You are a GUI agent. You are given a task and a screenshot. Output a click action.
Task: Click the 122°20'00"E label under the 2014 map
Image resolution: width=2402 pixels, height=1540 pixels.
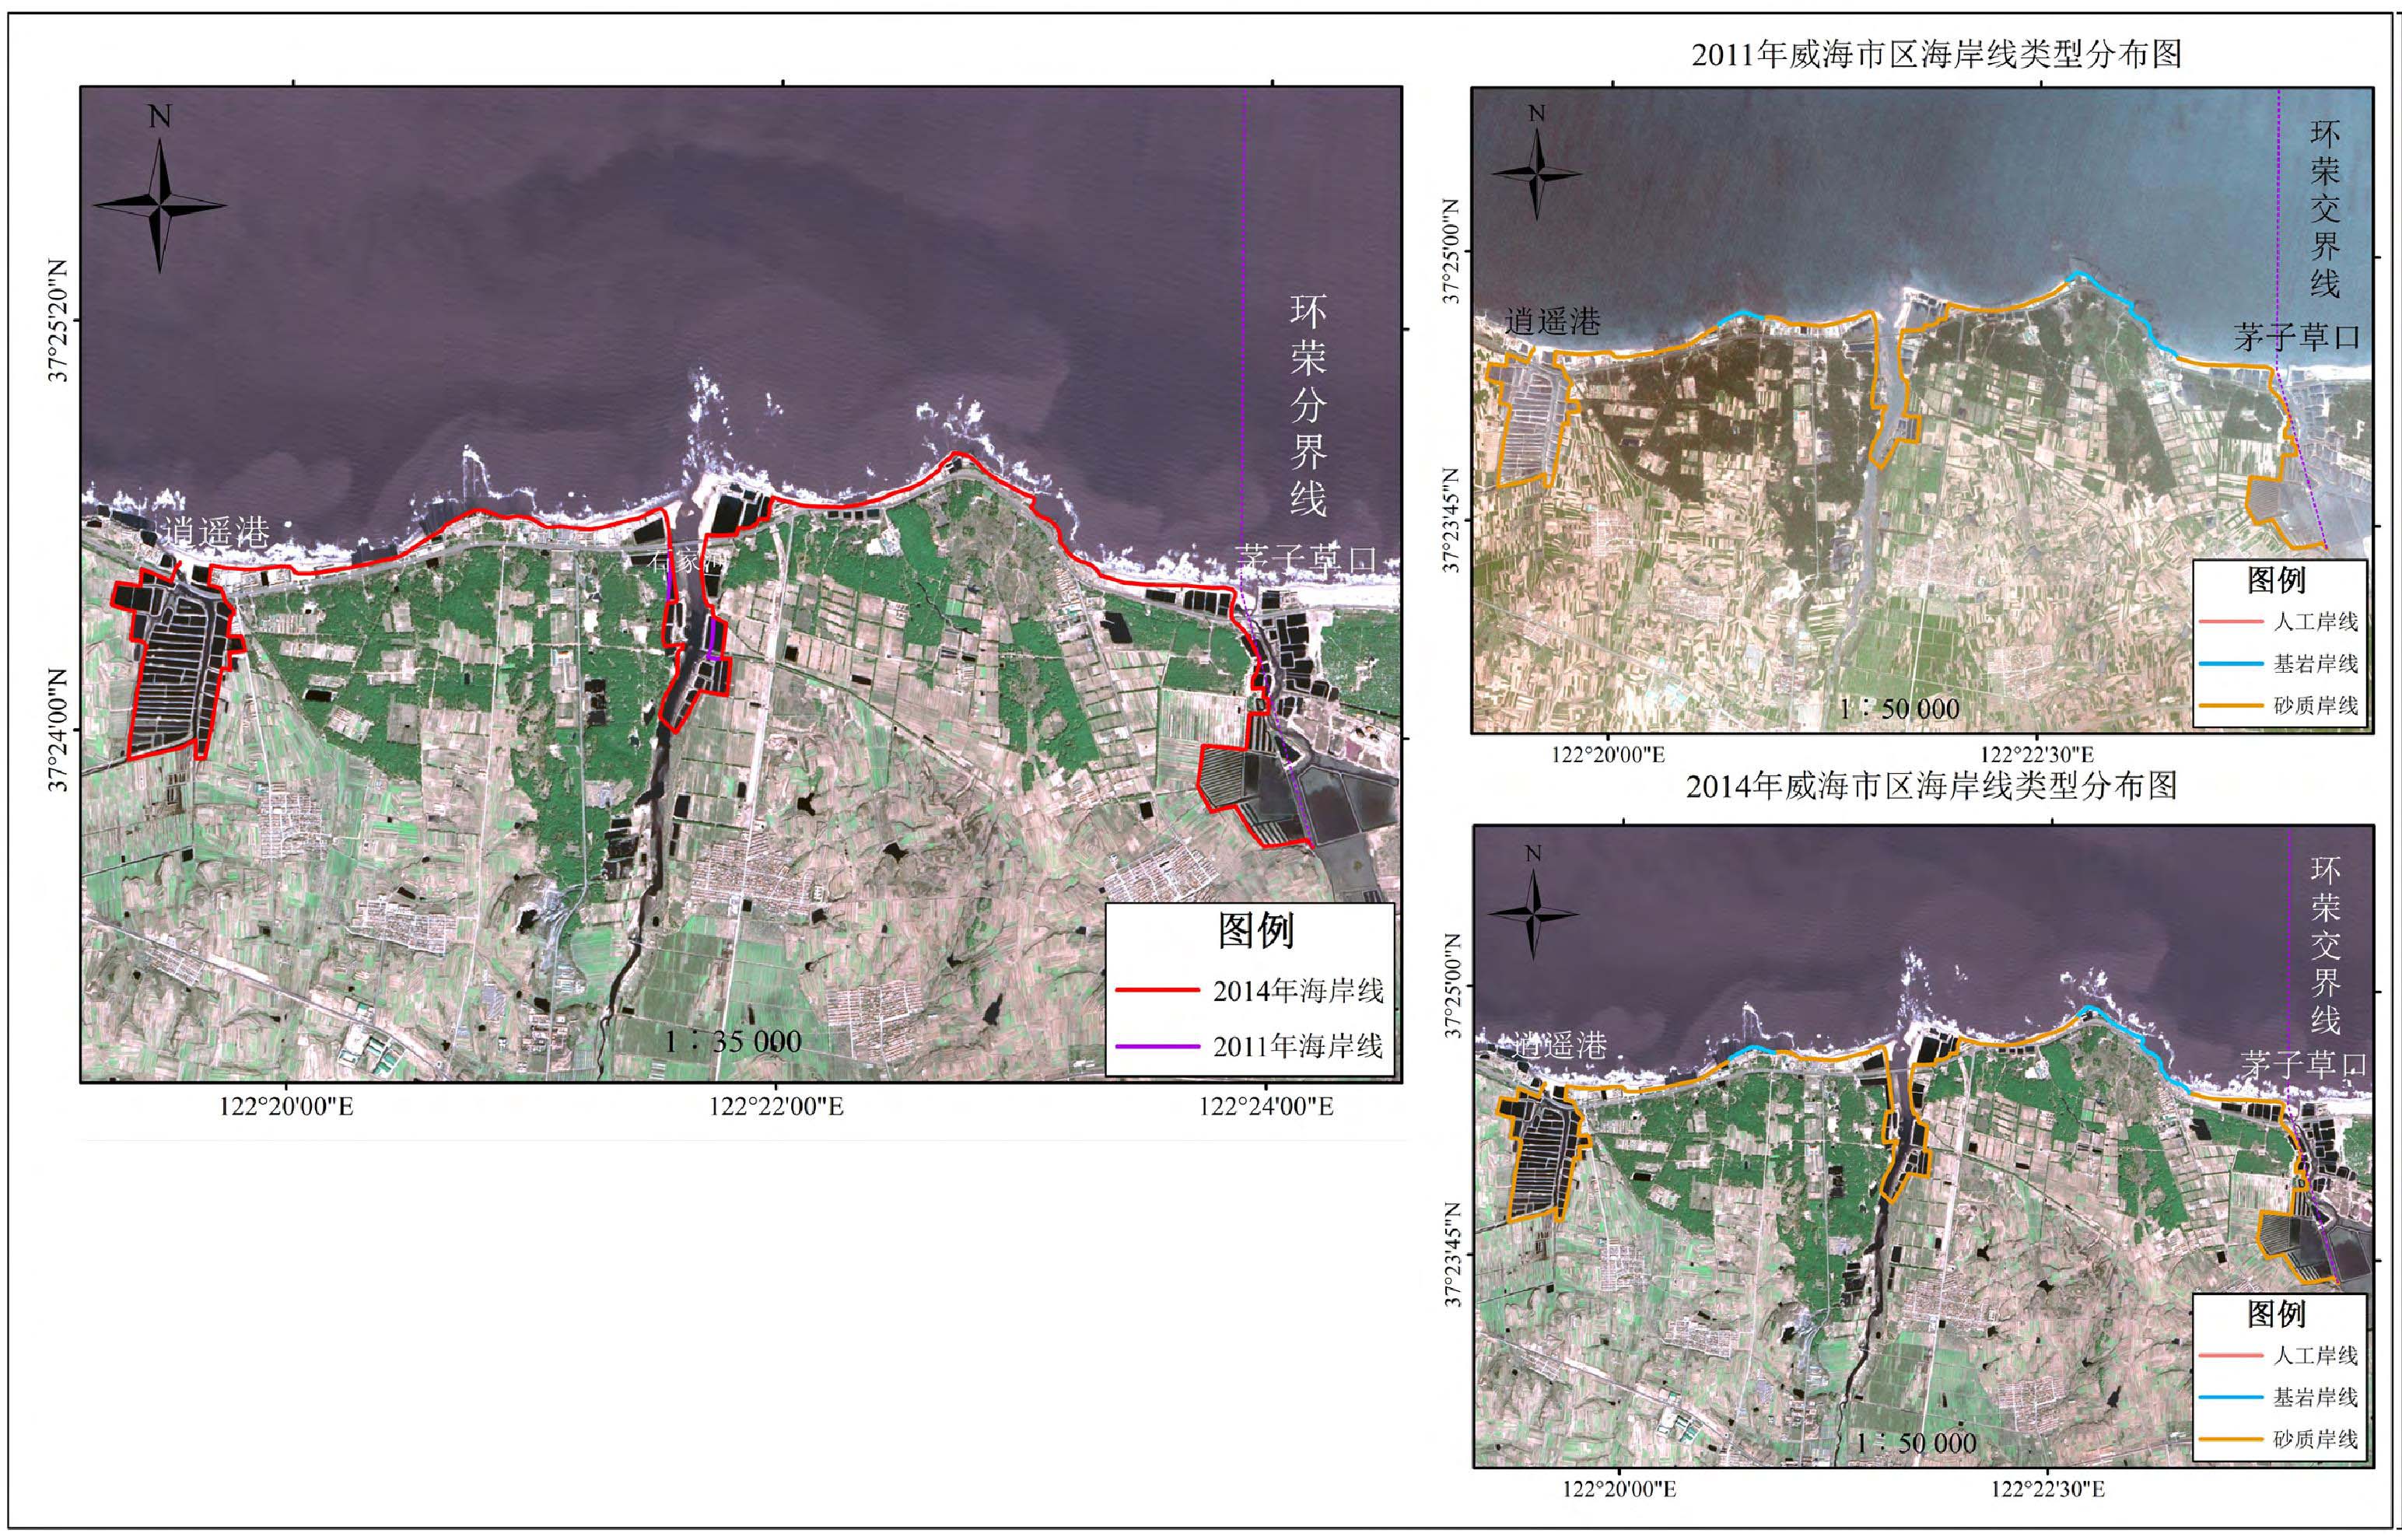click(1619, 1489)
